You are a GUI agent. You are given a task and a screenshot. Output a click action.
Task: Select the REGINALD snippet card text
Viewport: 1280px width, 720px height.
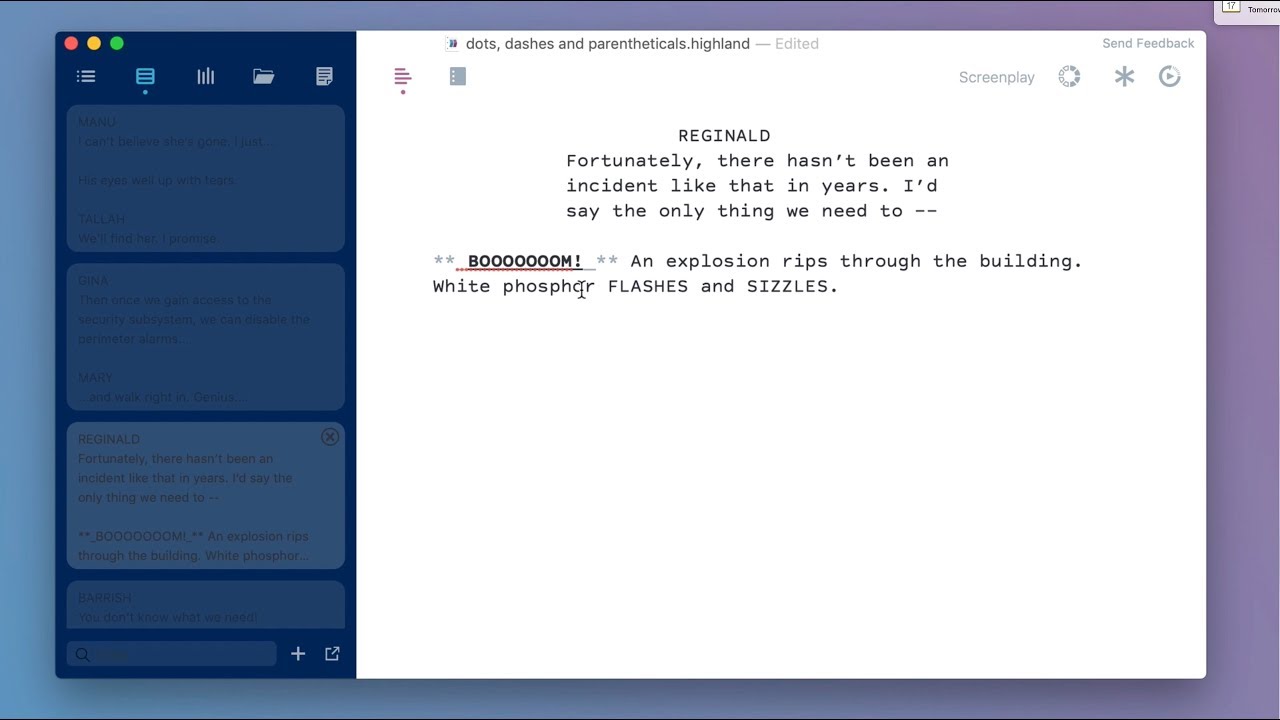pos(206,496)
